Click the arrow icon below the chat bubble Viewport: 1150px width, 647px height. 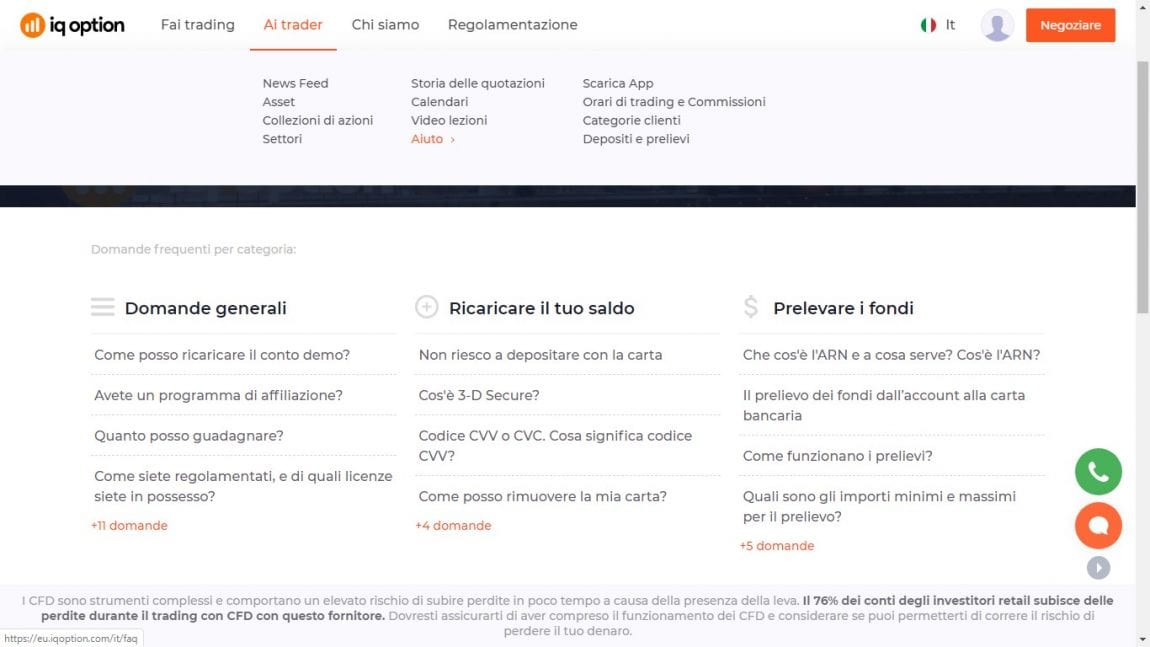(1098, 566)
